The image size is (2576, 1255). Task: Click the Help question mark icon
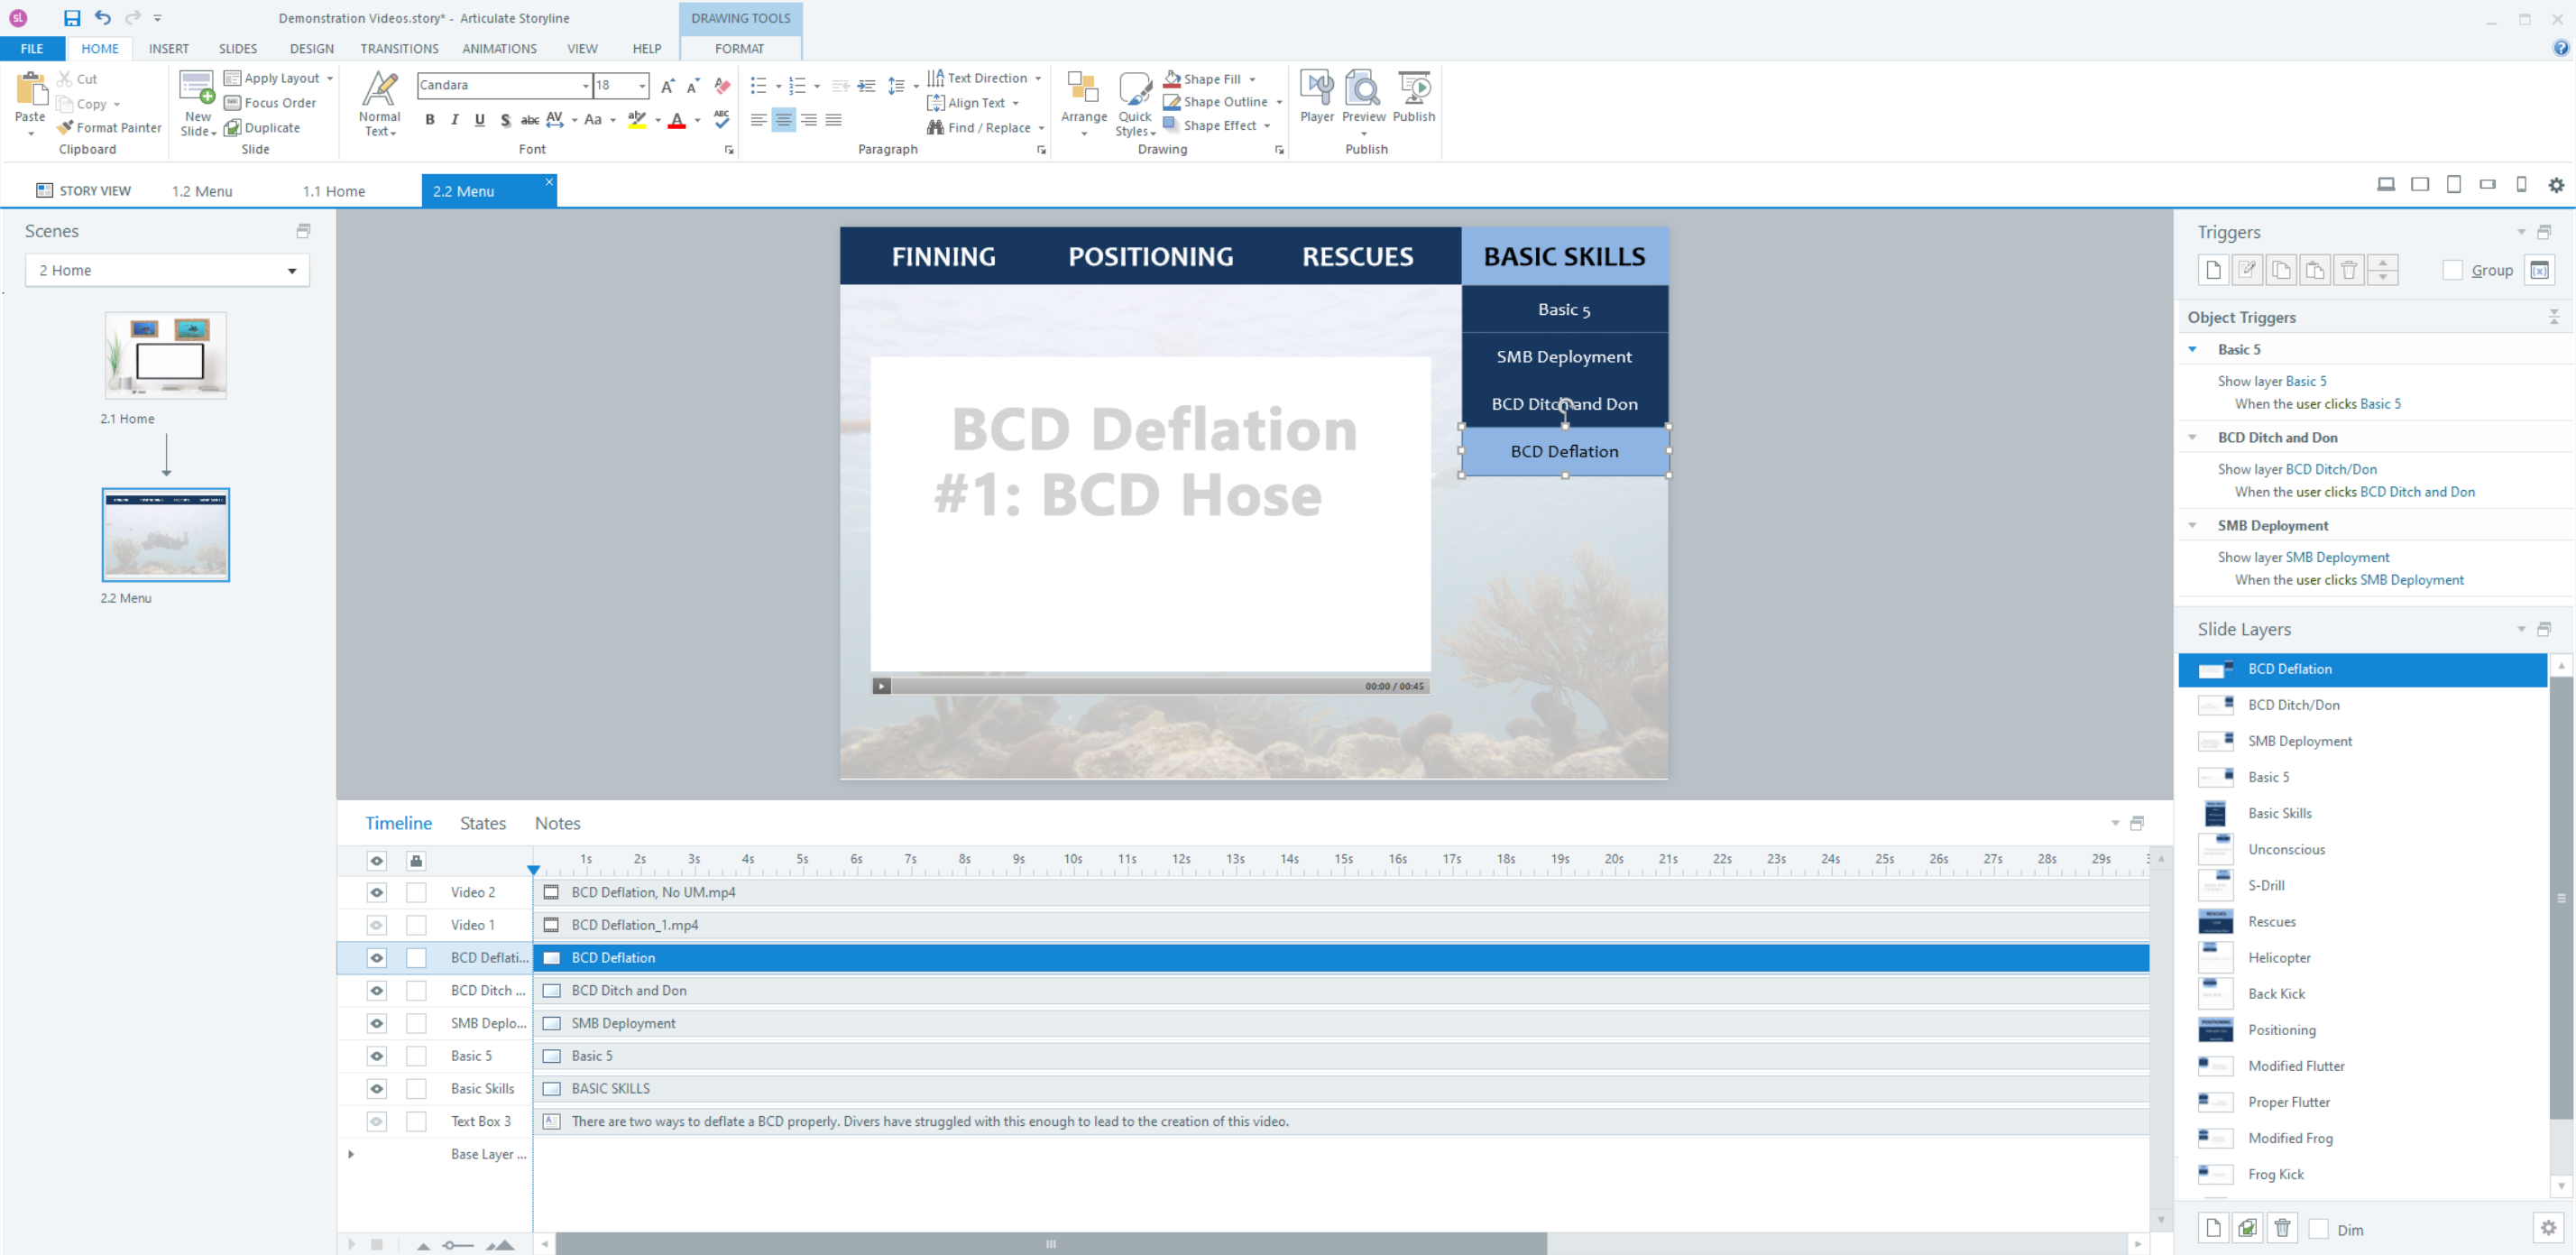pyautogui.click(x=2561, y=48)
